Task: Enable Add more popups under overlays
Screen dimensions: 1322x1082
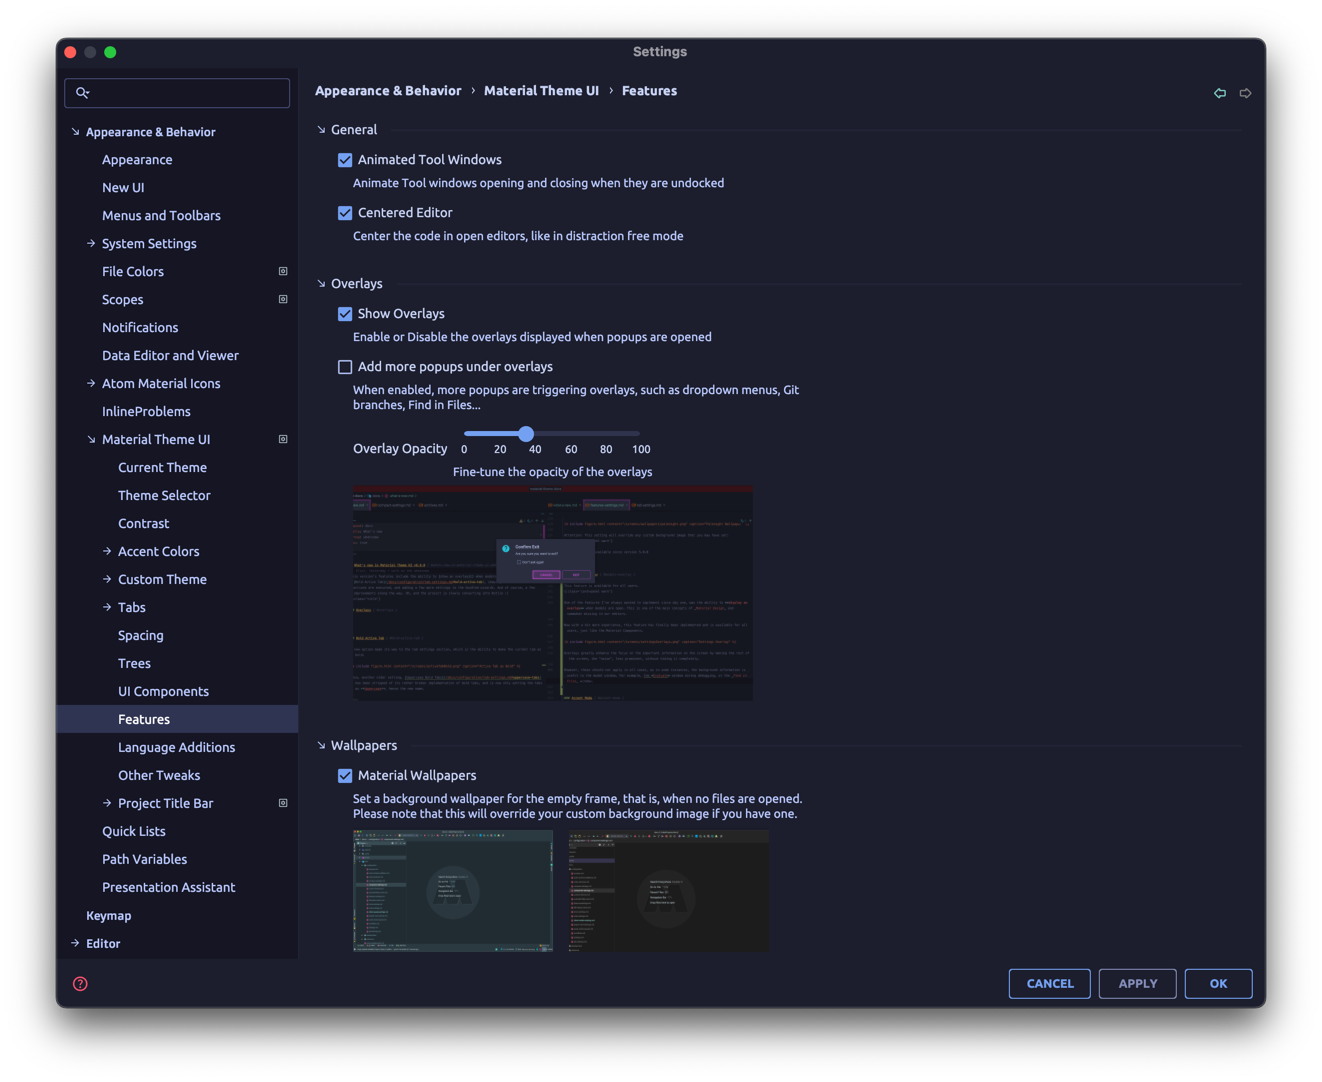Action: [x=345, y=366]
